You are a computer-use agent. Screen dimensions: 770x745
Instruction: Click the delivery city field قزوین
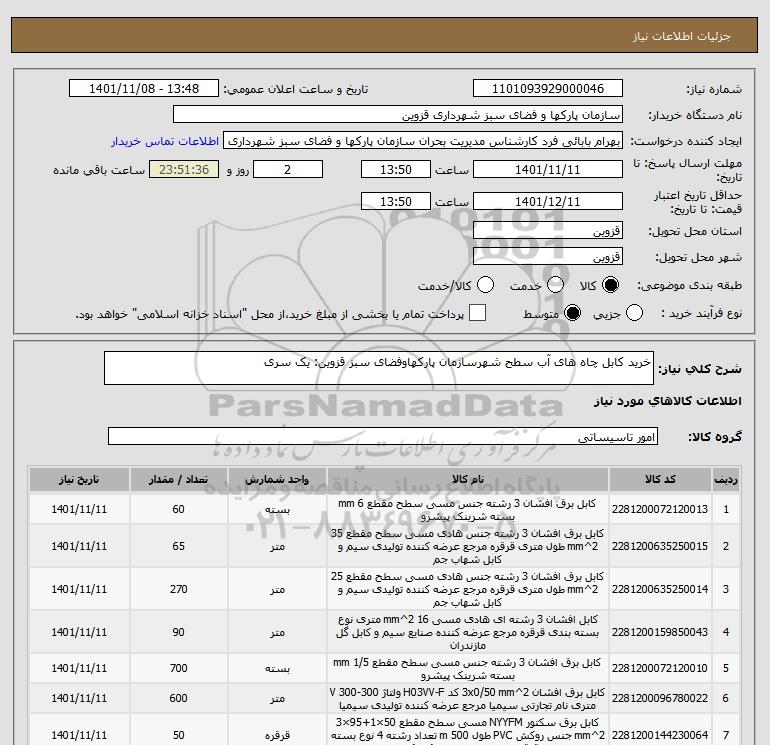point(548,257)
